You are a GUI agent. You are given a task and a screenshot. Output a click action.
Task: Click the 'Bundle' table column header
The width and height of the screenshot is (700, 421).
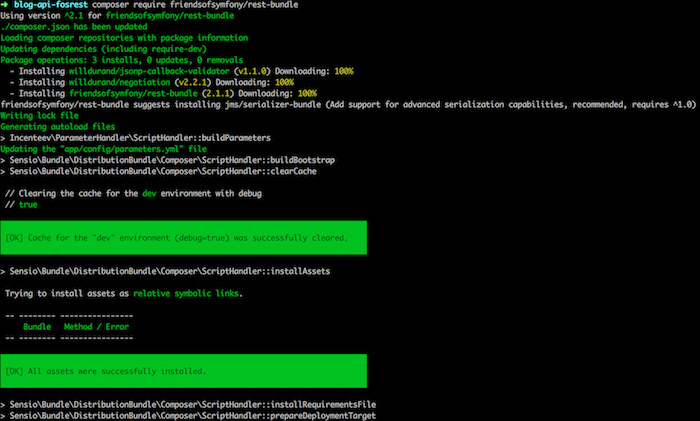click(x=37, y=327)
